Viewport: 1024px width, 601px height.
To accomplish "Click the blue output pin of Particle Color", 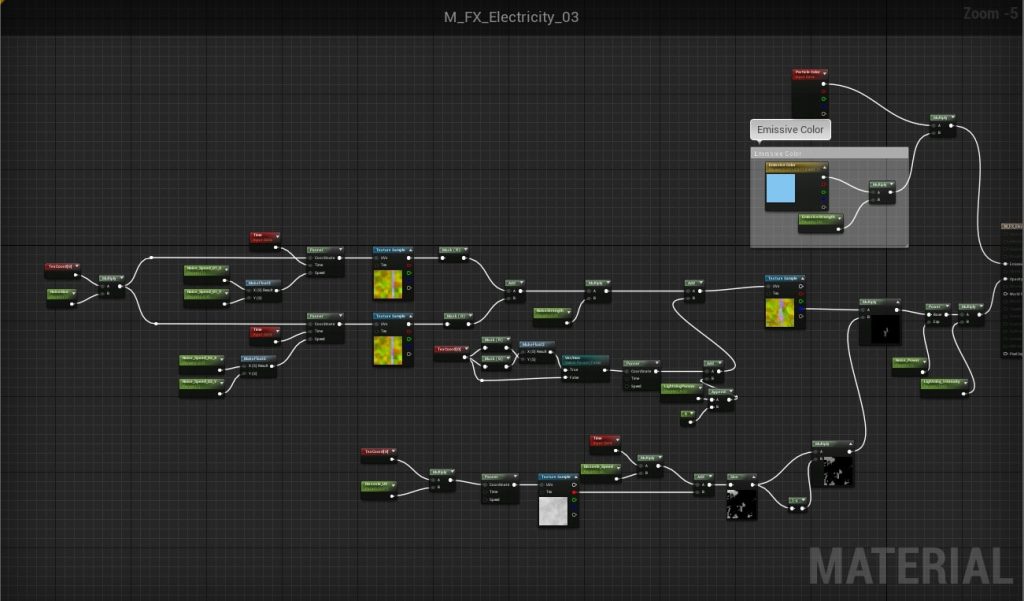I will (x=824, y=106).
